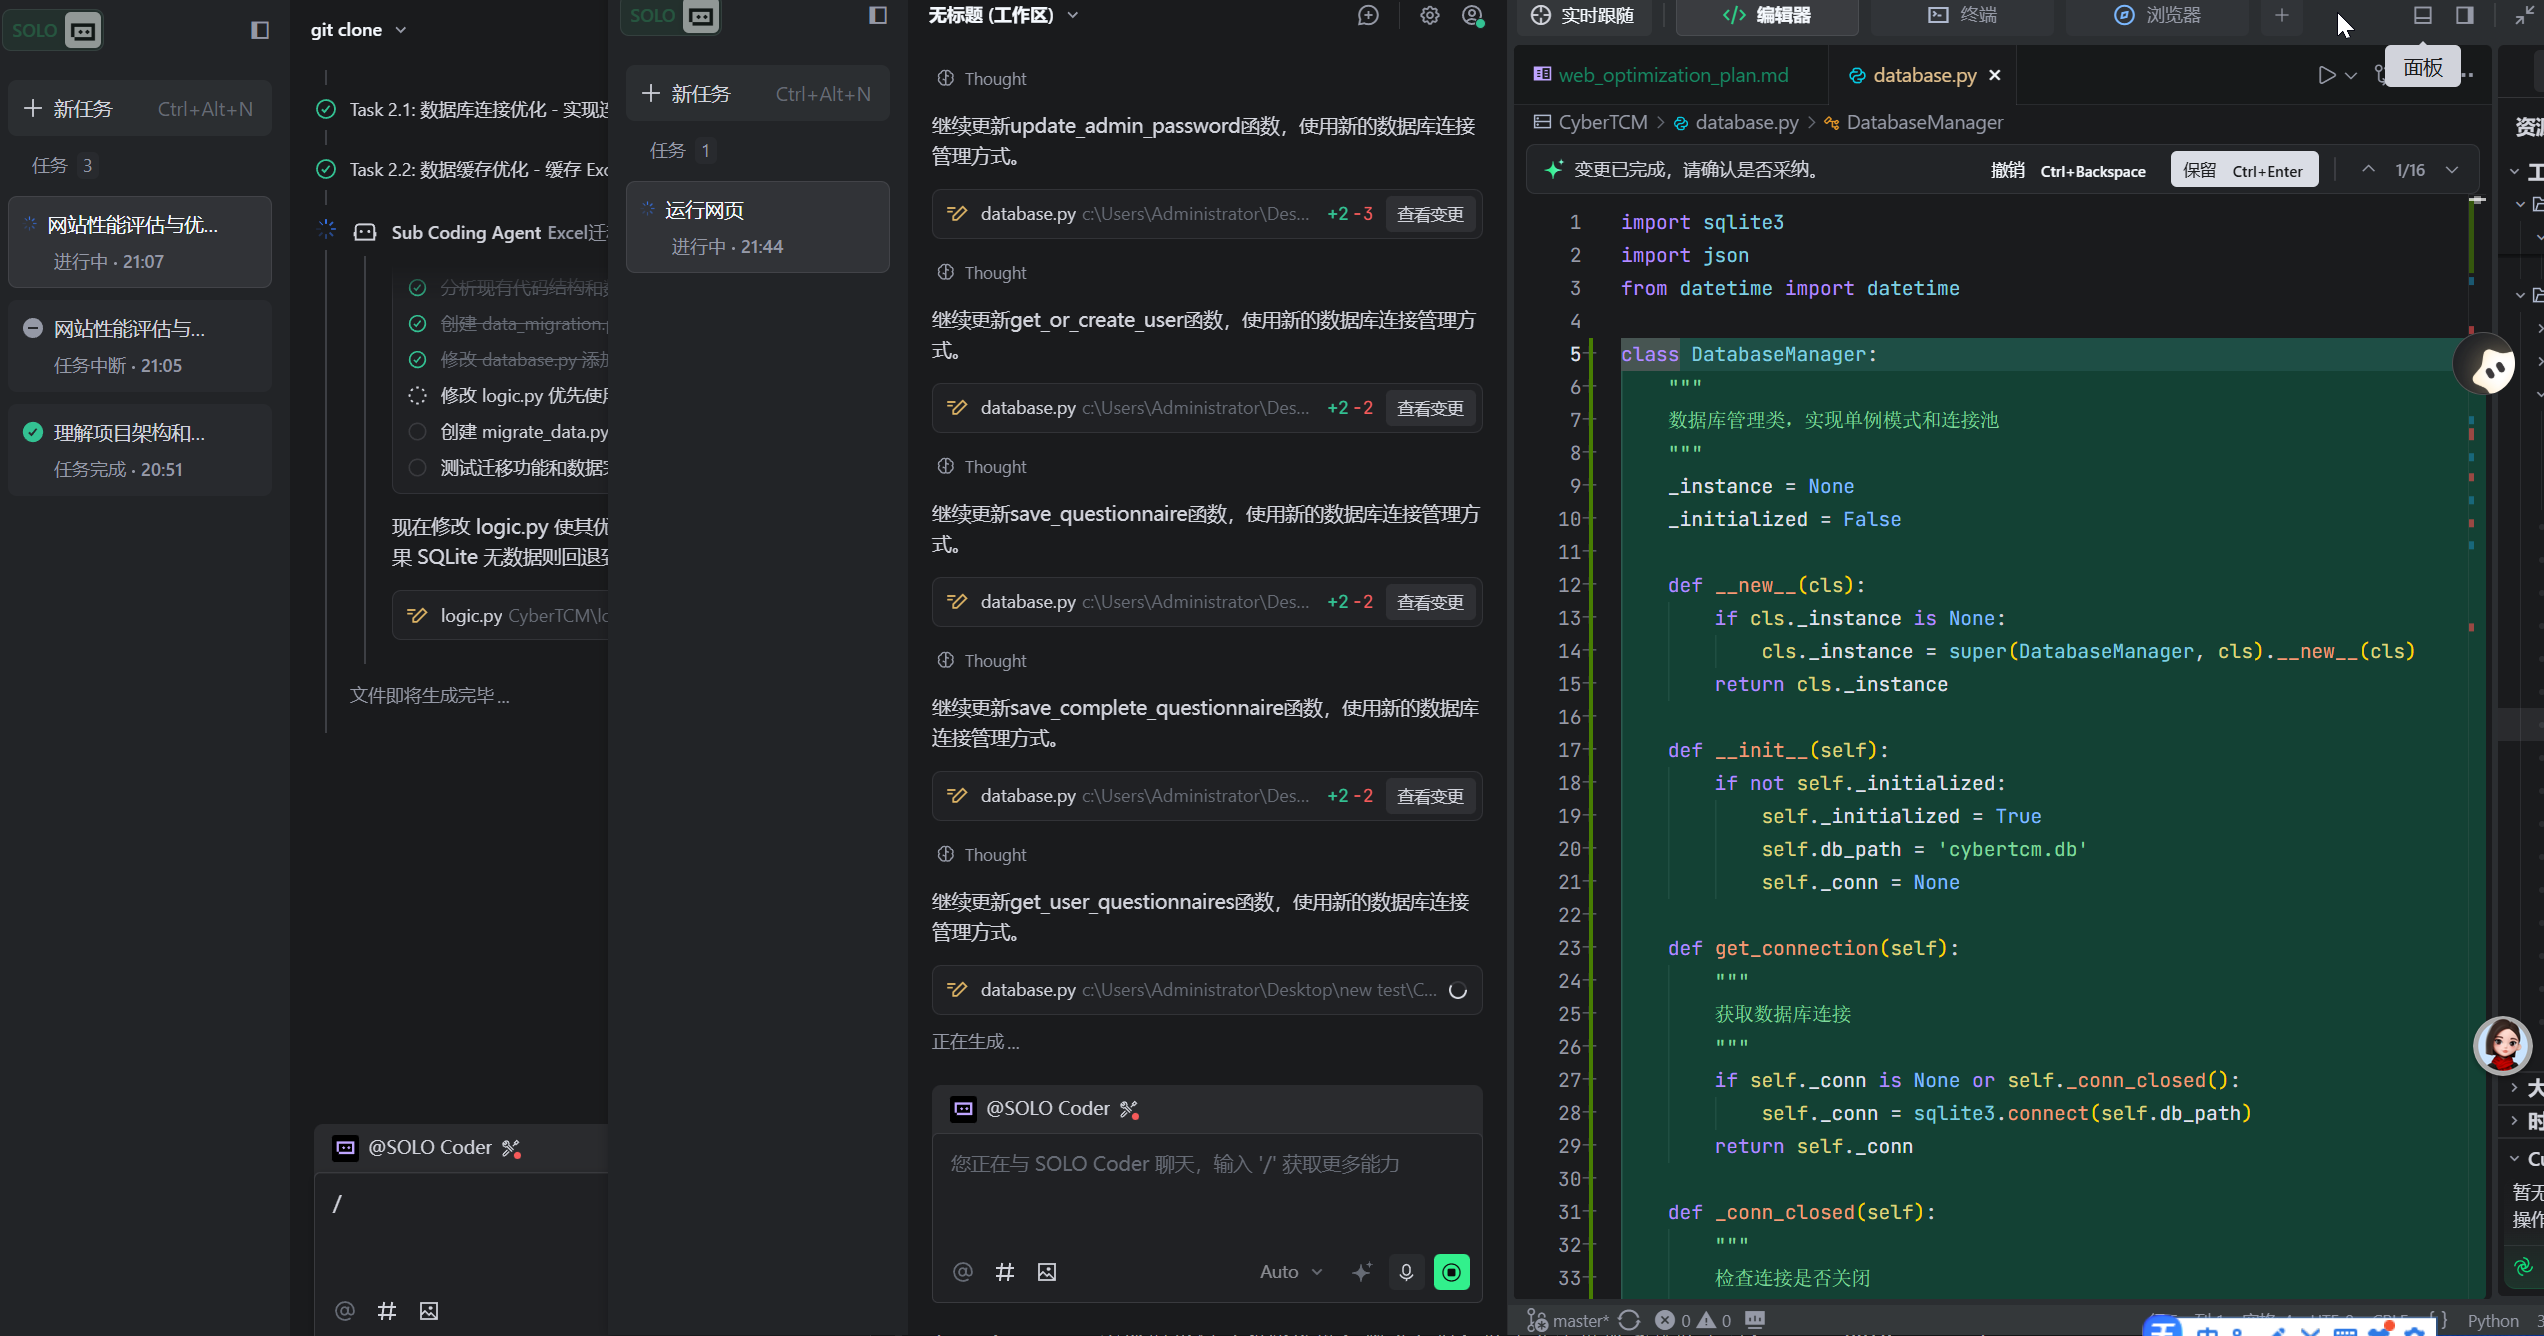Toggle sidebar collapse icon beside SOLO logo
The image size is (2544, 1336).
click(x=260, y=30)
